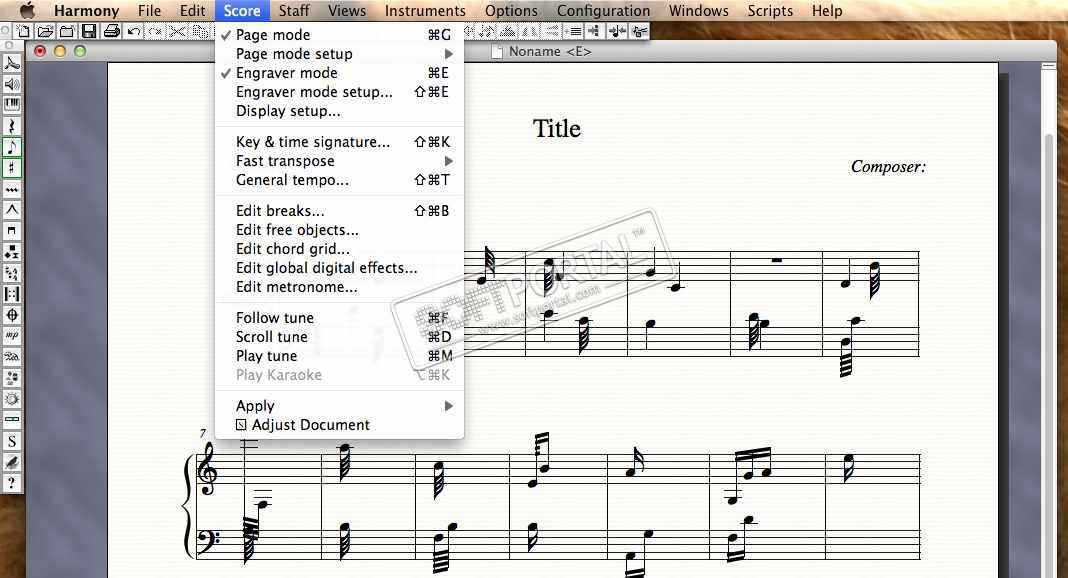Select the eighth note palette tool
This screenshot has width=1068, height=578.
click(x=12, y=147)
